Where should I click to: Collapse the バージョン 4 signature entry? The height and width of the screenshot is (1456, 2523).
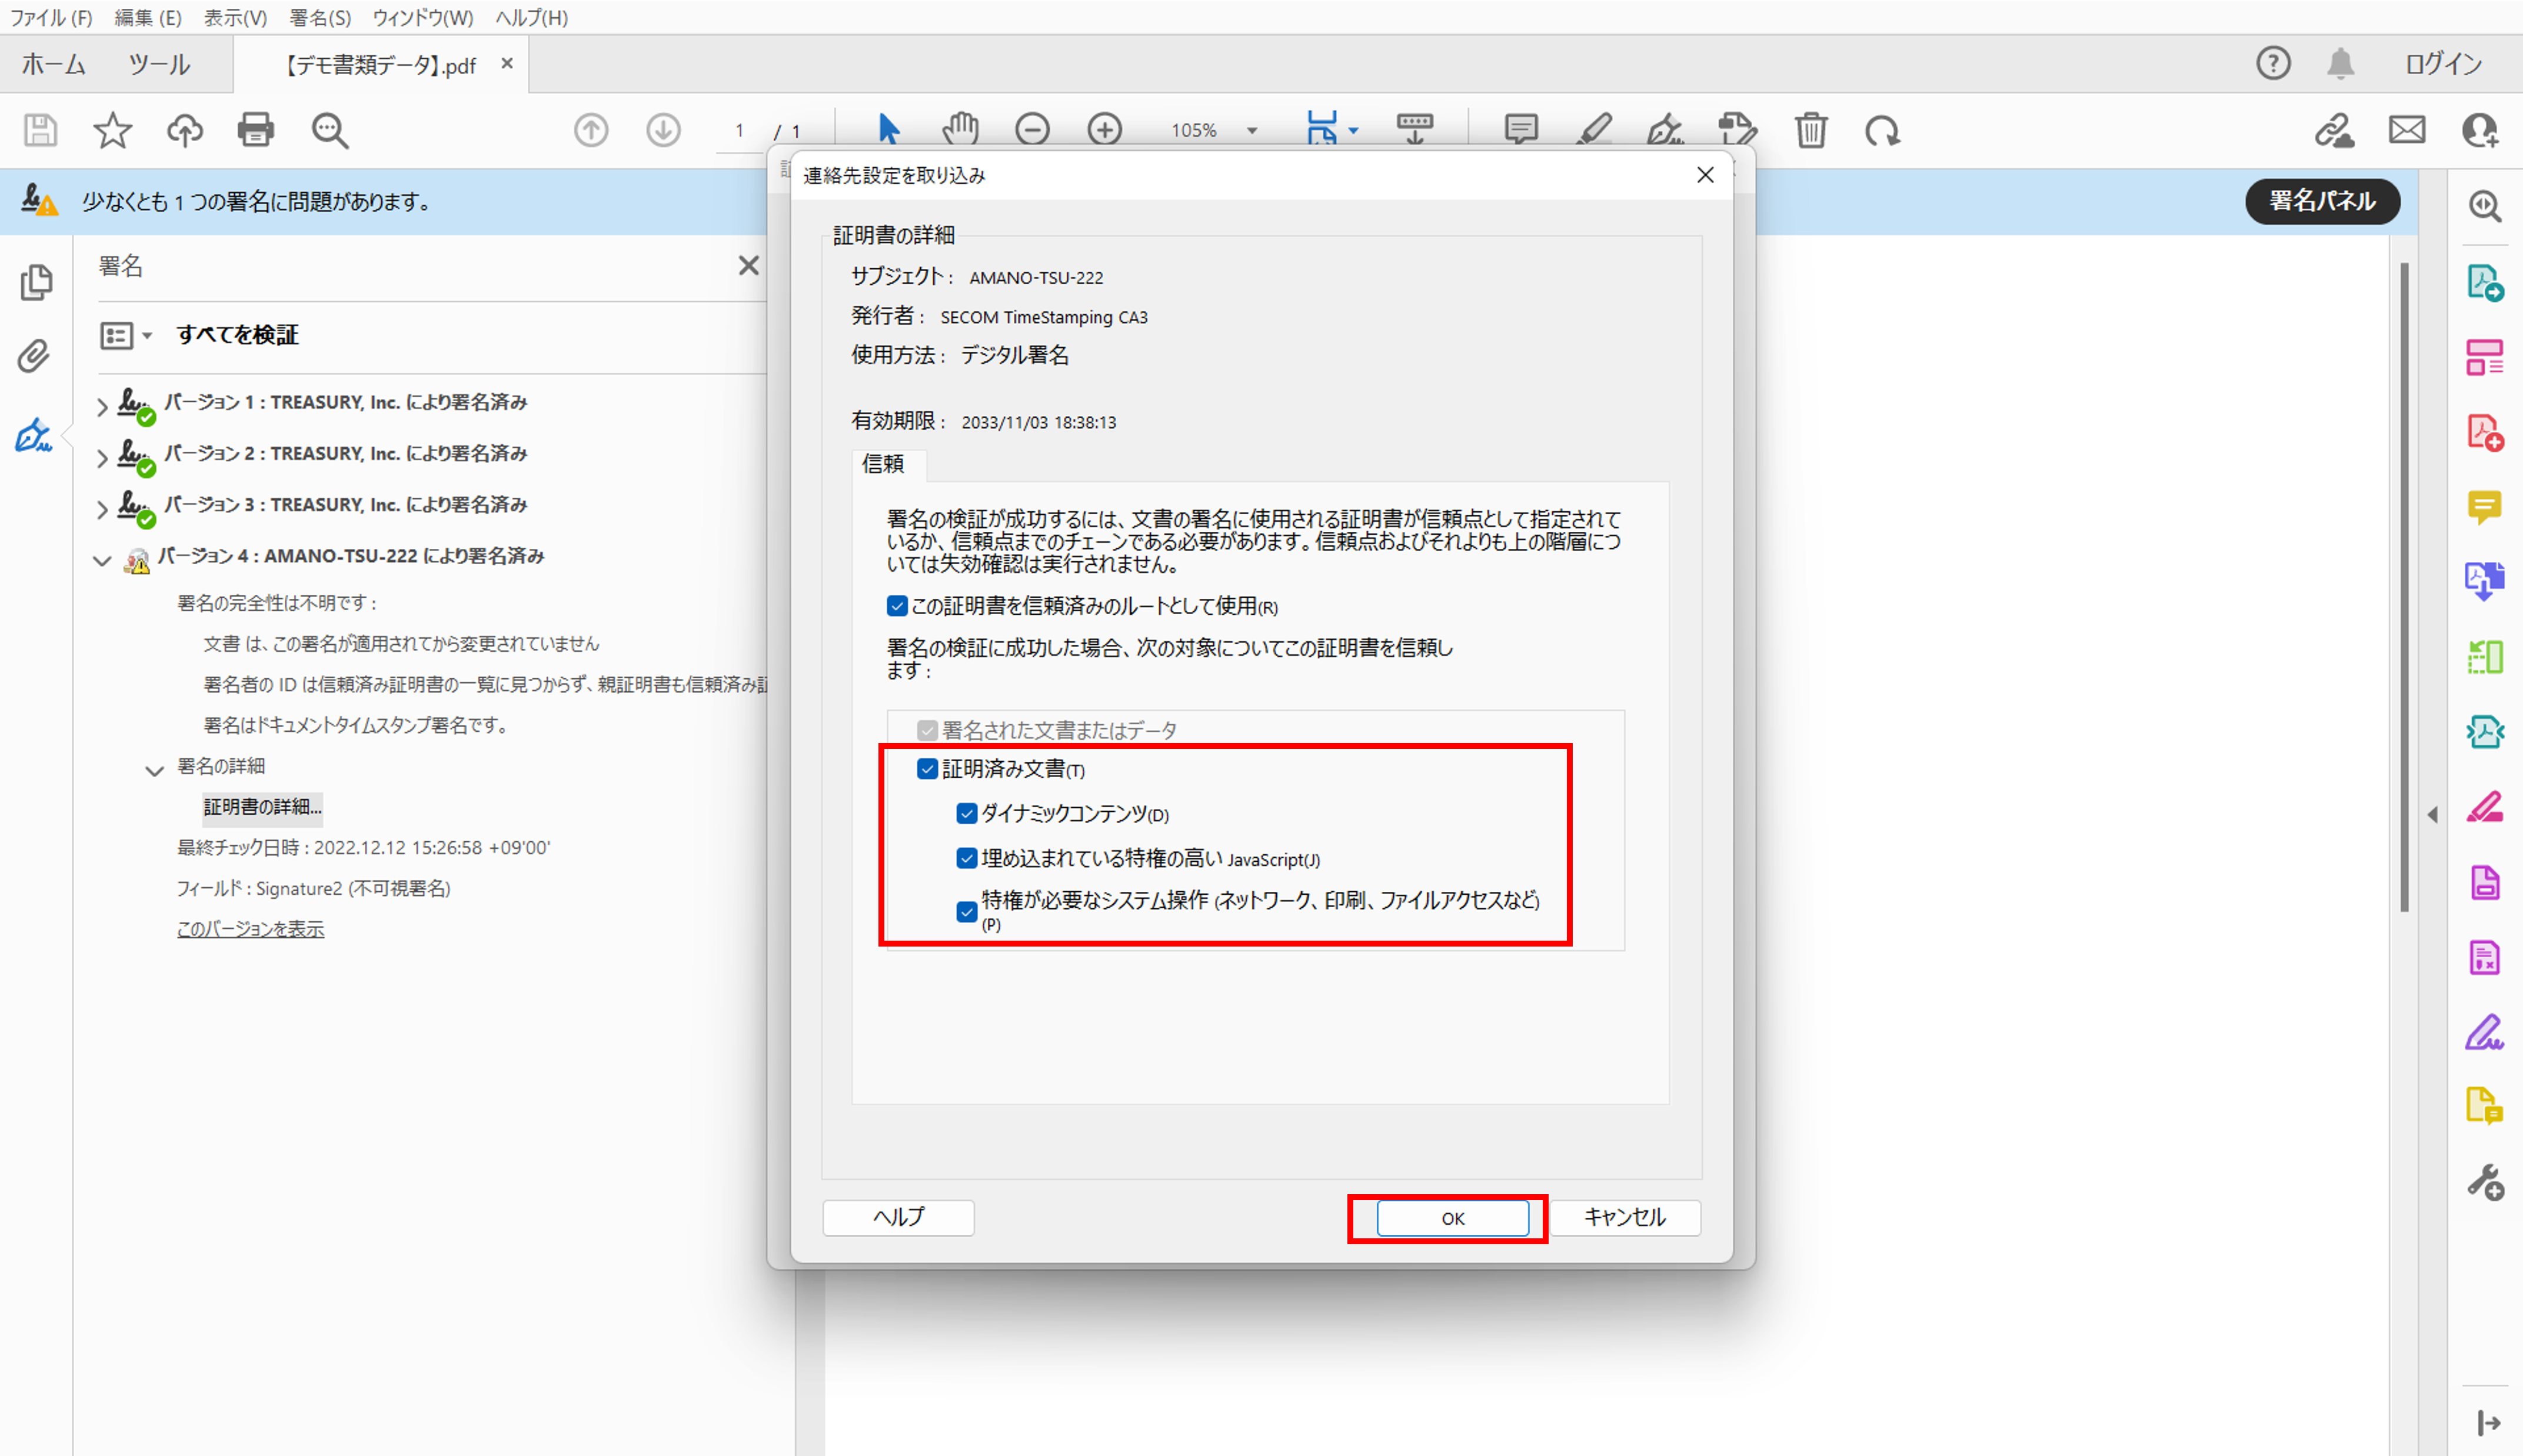(x=102, y=560)
